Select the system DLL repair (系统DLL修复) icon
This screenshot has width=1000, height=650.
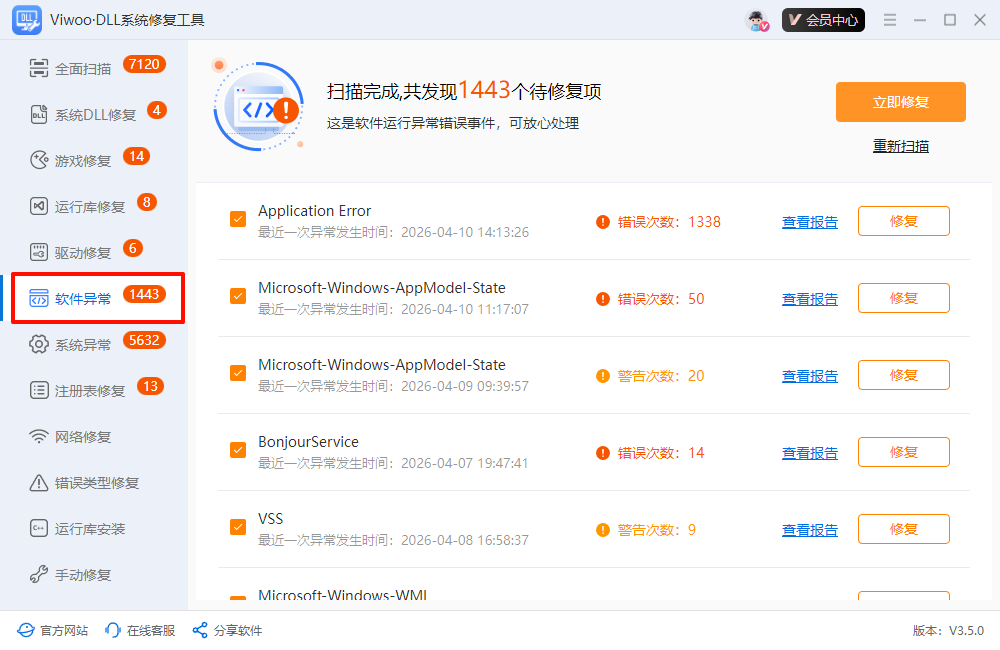[x=39, y=115]
